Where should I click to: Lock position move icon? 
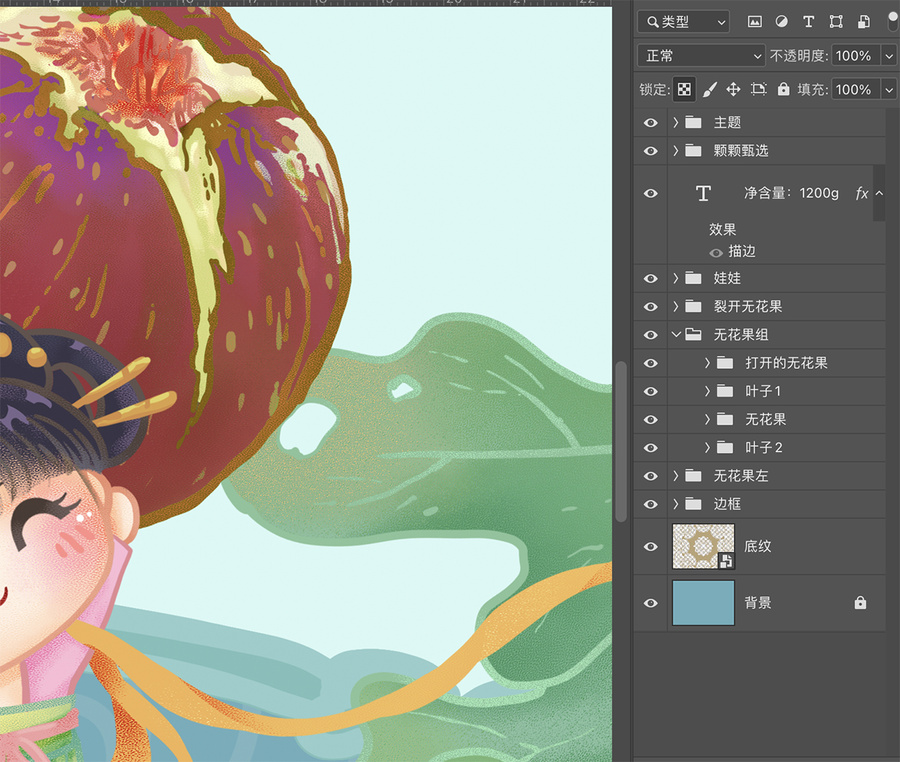tap(733, 90)
